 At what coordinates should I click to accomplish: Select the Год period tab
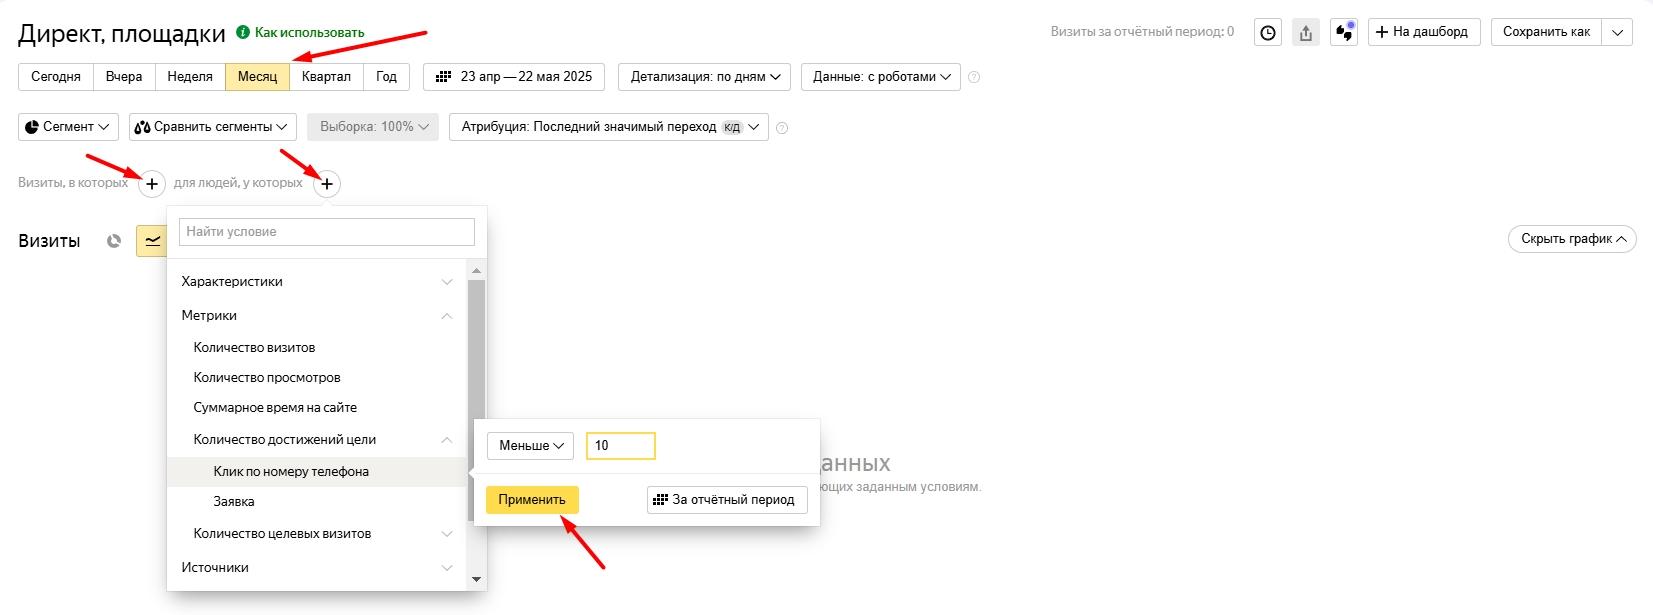point(387,77)
